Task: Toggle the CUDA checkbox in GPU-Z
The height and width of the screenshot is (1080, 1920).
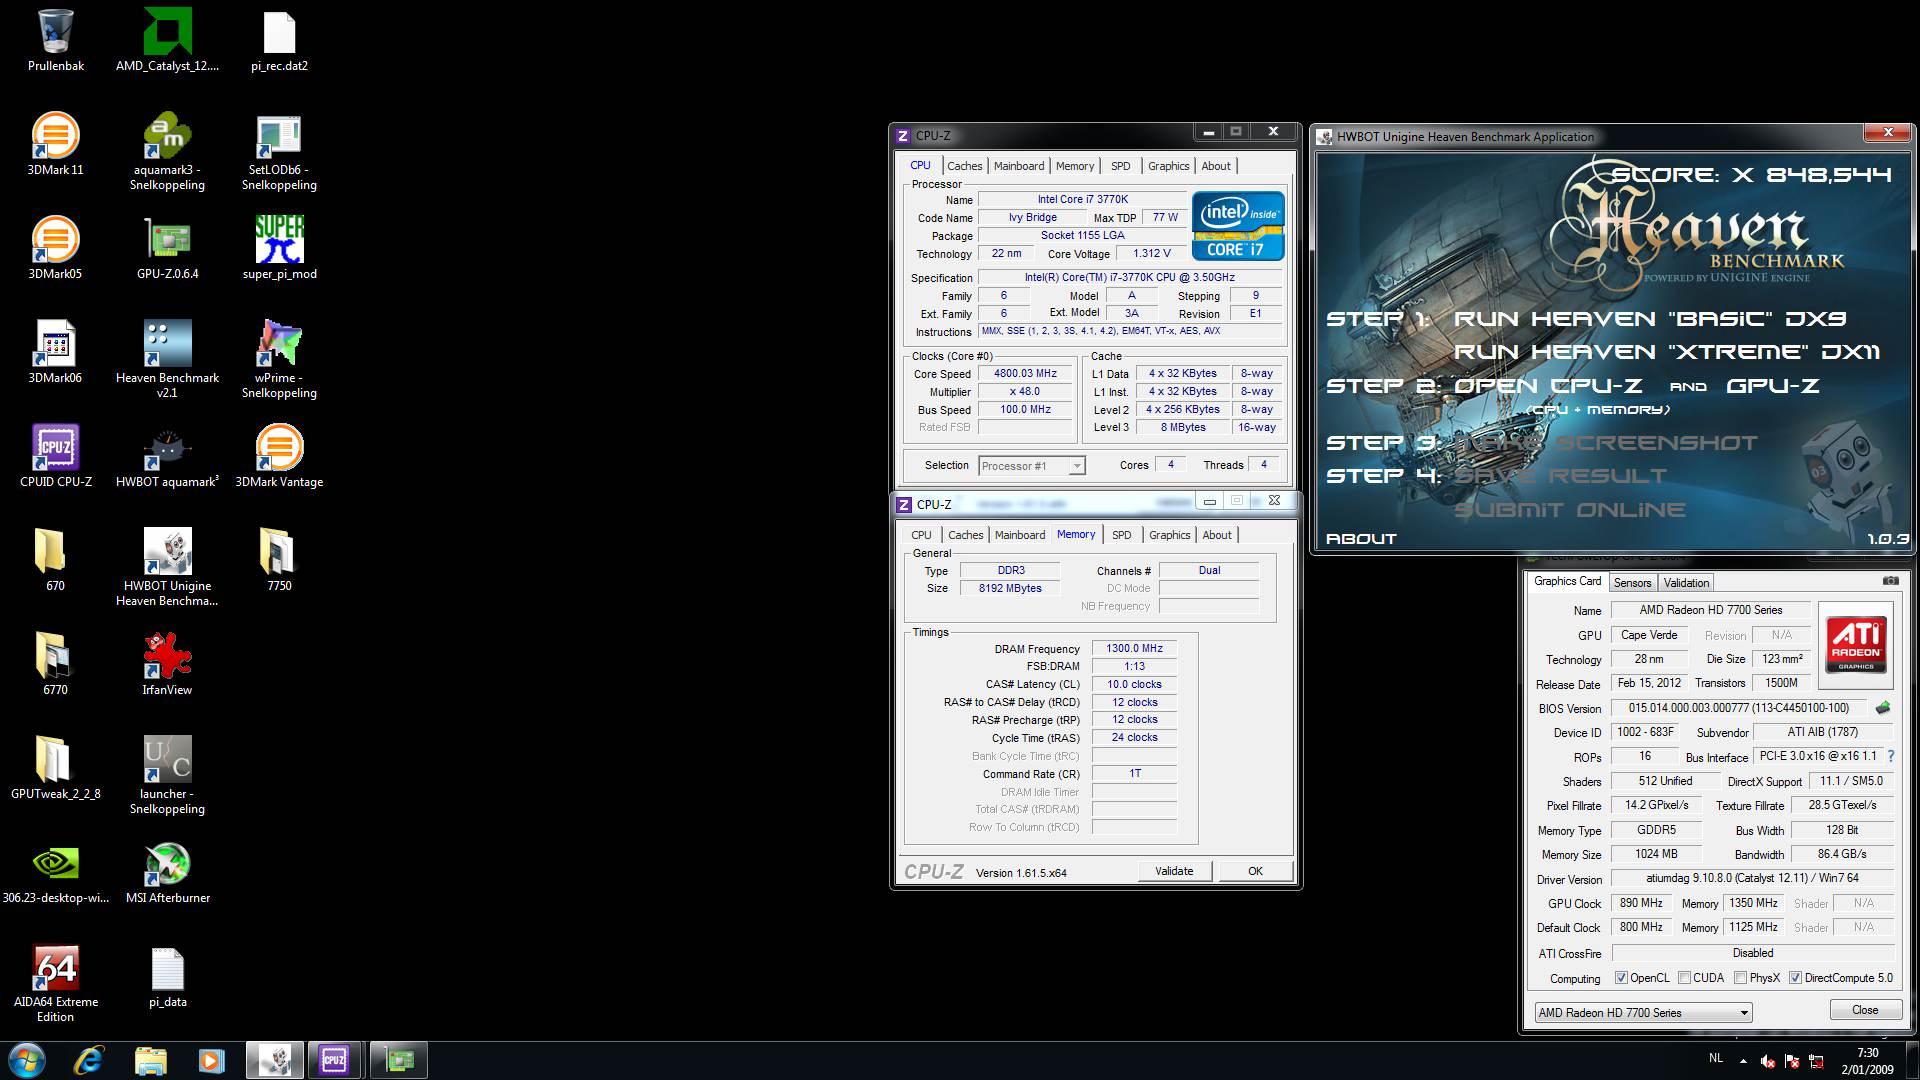Action: [x=1684, y=978]
